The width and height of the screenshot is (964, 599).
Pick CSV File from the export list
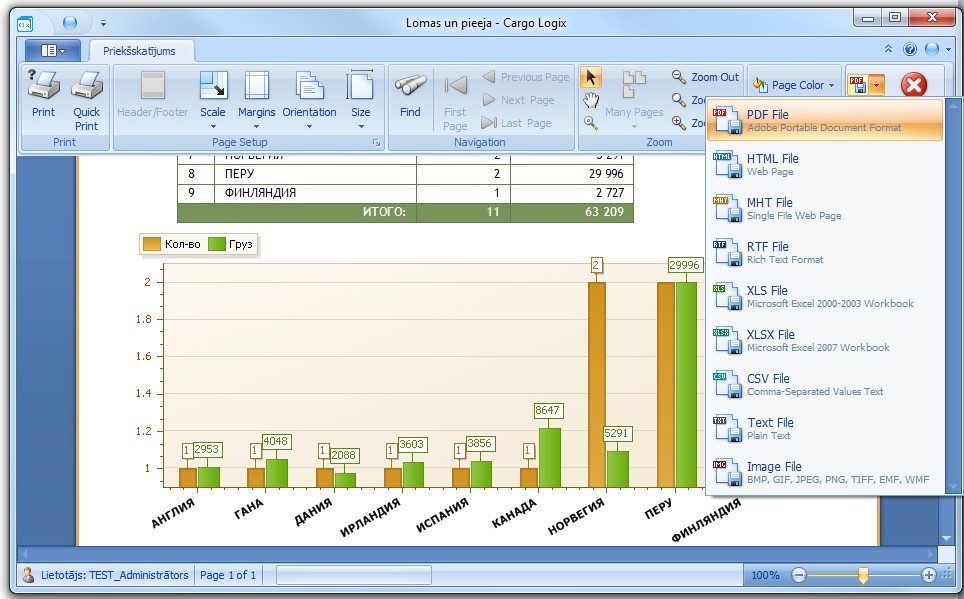coord(825,384)
